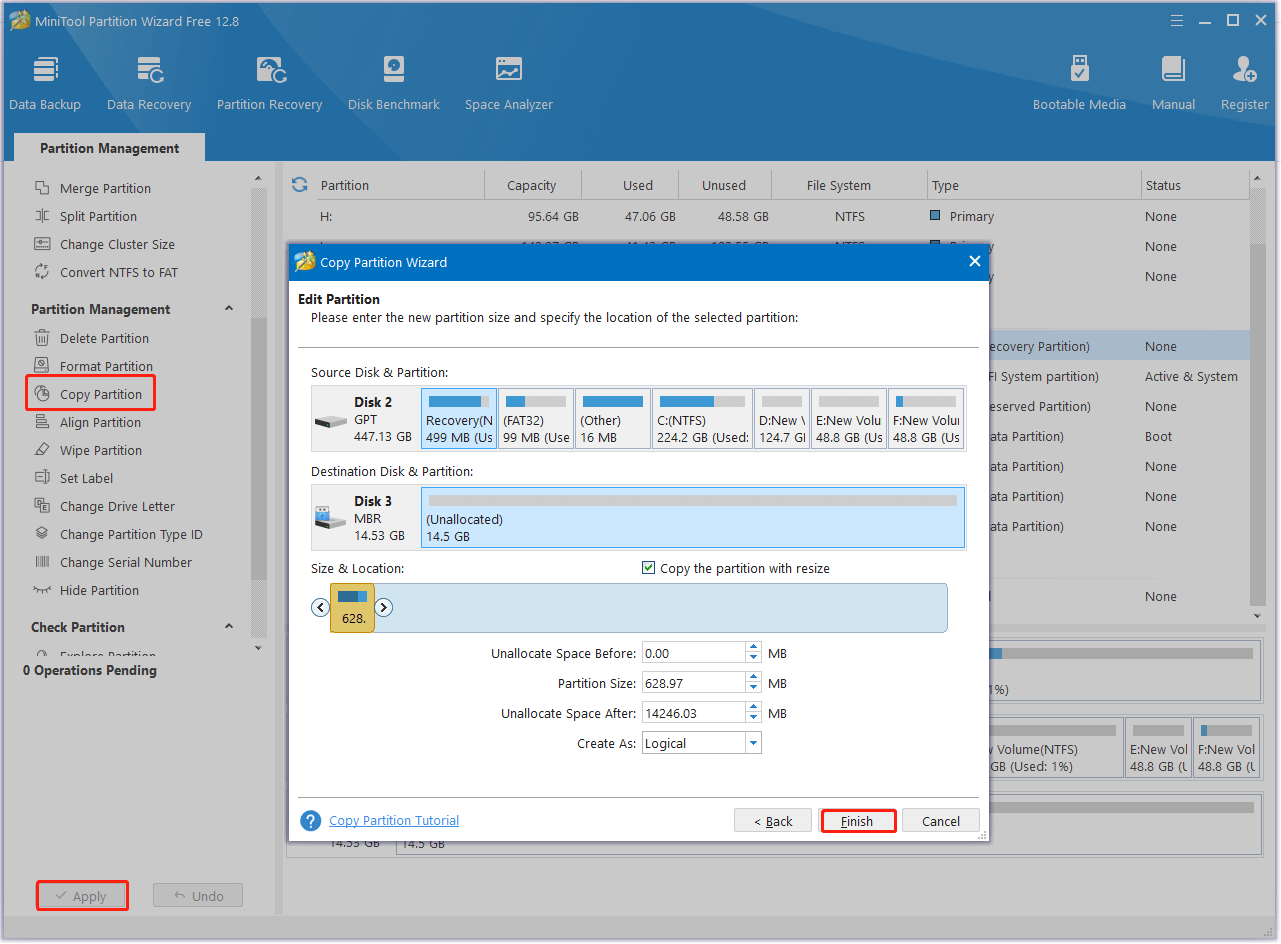Choose Align Partition in the sidebar
1281x944 pixels.
100,422
